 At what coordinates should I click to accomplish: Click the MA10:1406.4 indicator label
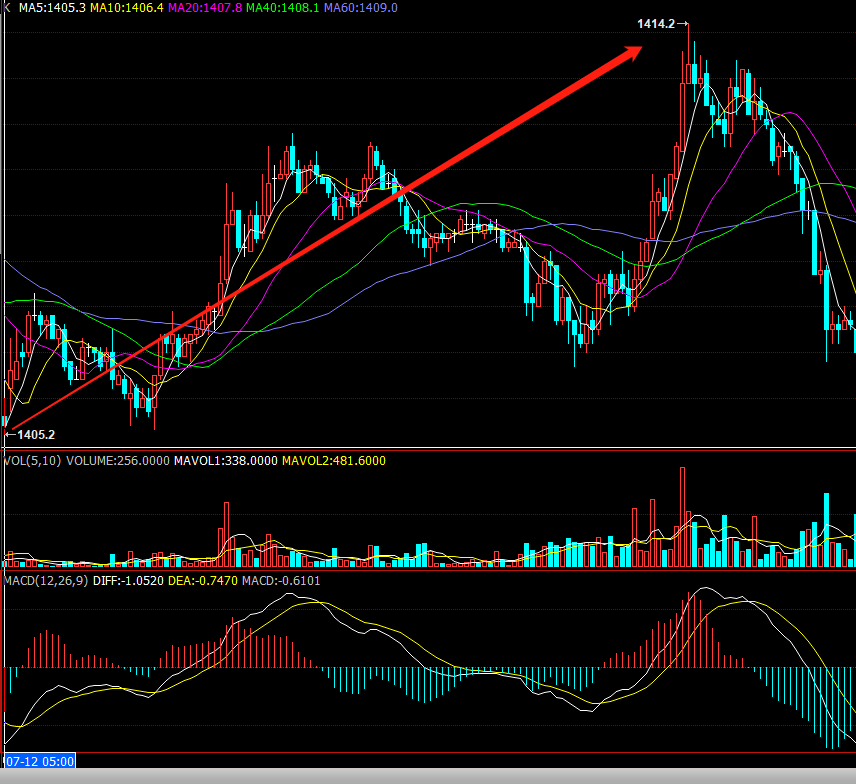[x=127, y=8]
